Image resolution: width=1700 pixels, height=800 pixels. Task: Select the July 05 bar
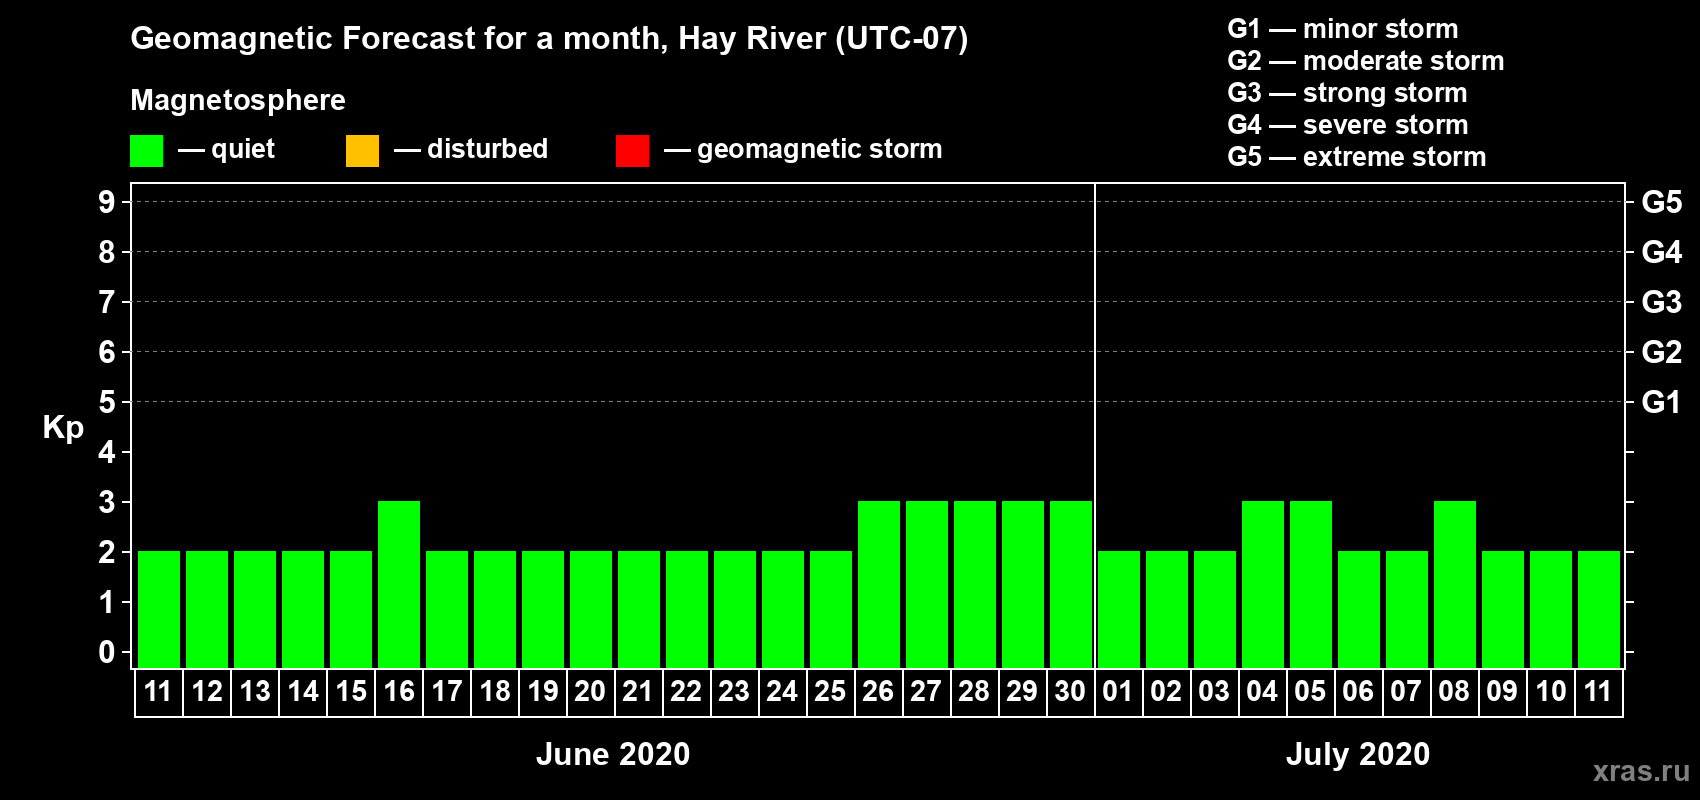(1311, 584)
